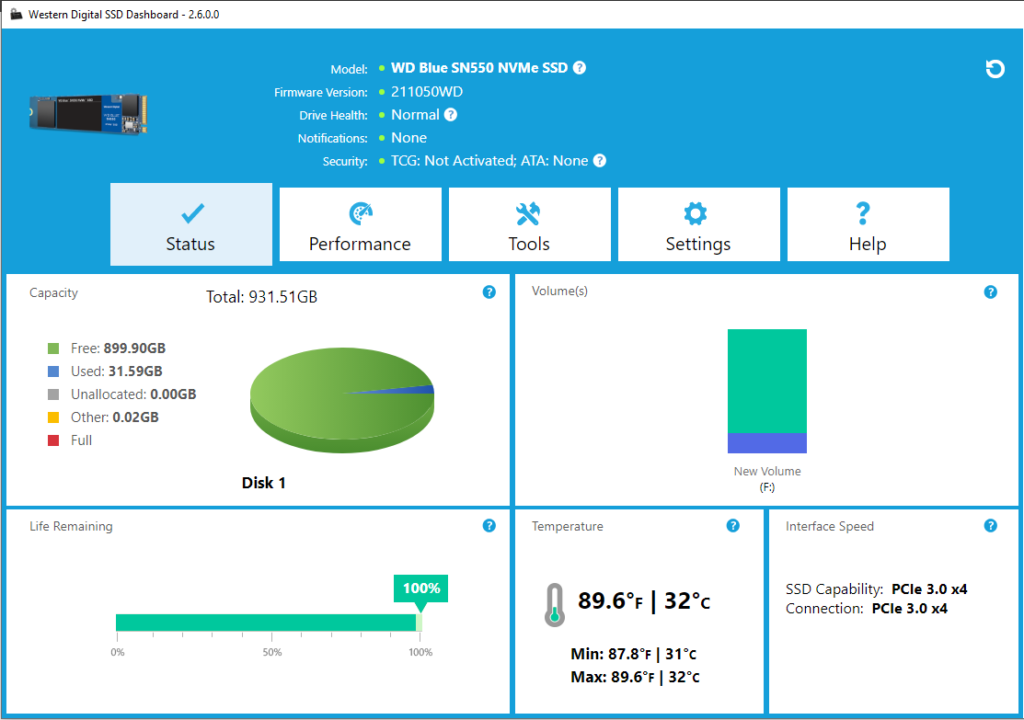
Task: Go to the Settings tab
Action: click(x=699, y=224)
